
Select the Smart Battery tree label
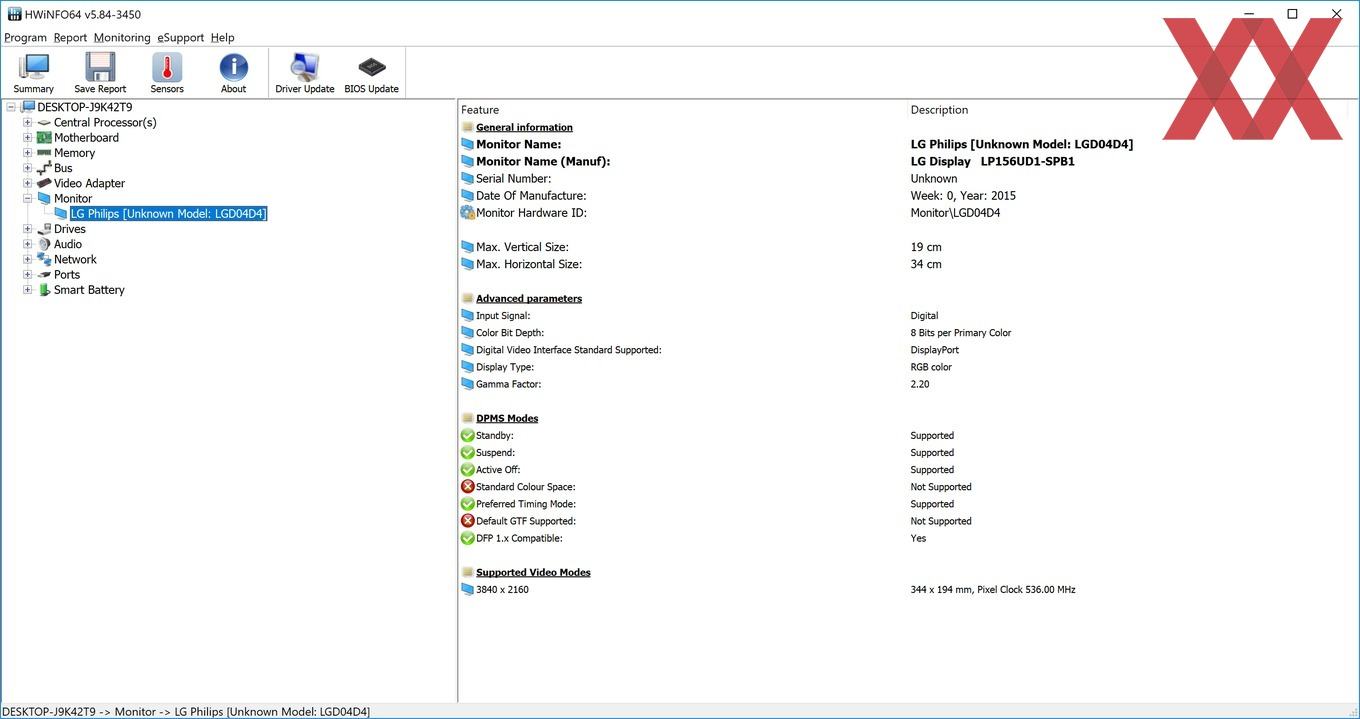tap(89, 290)
